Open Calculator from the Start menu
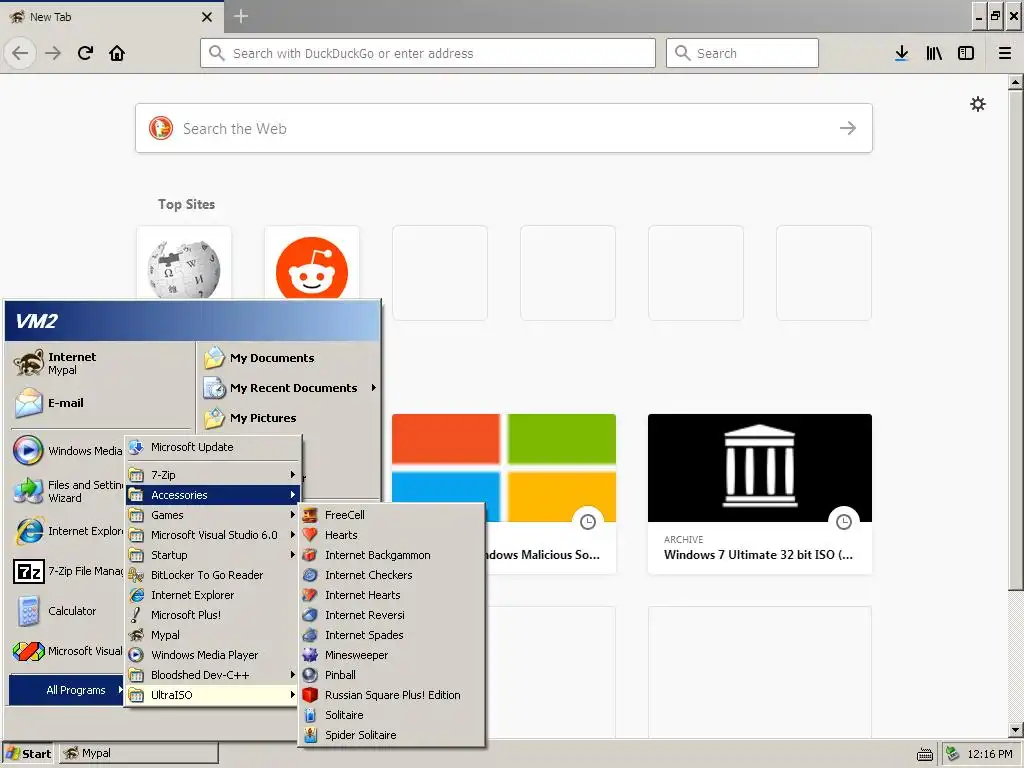 pos(67,611)
